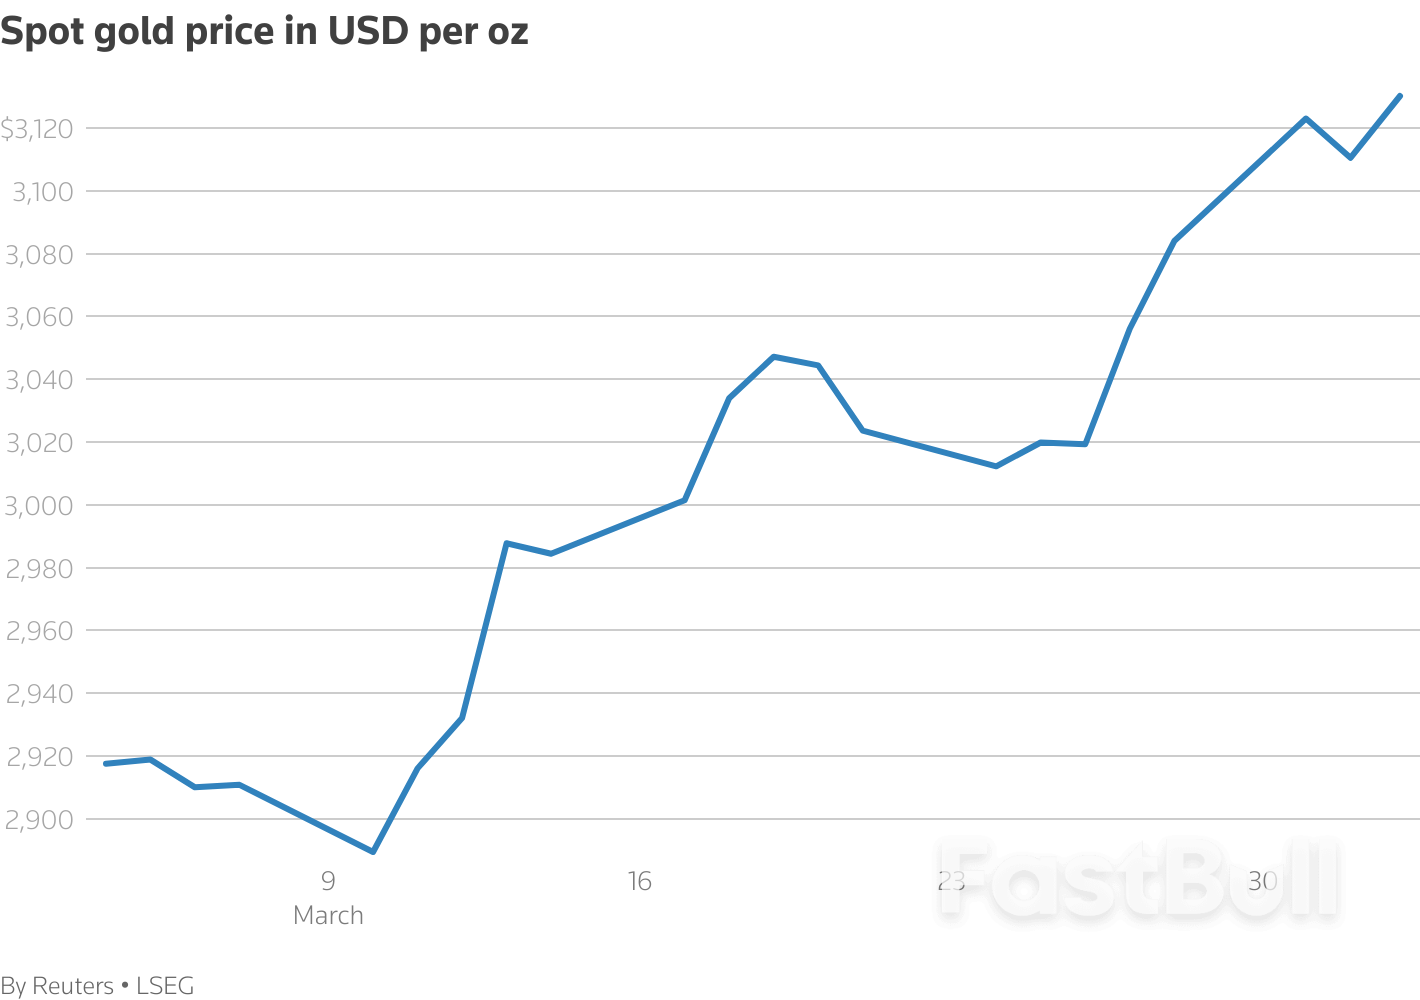
Task: Click the final rightmost point of the line
Action: [1399, 96]
